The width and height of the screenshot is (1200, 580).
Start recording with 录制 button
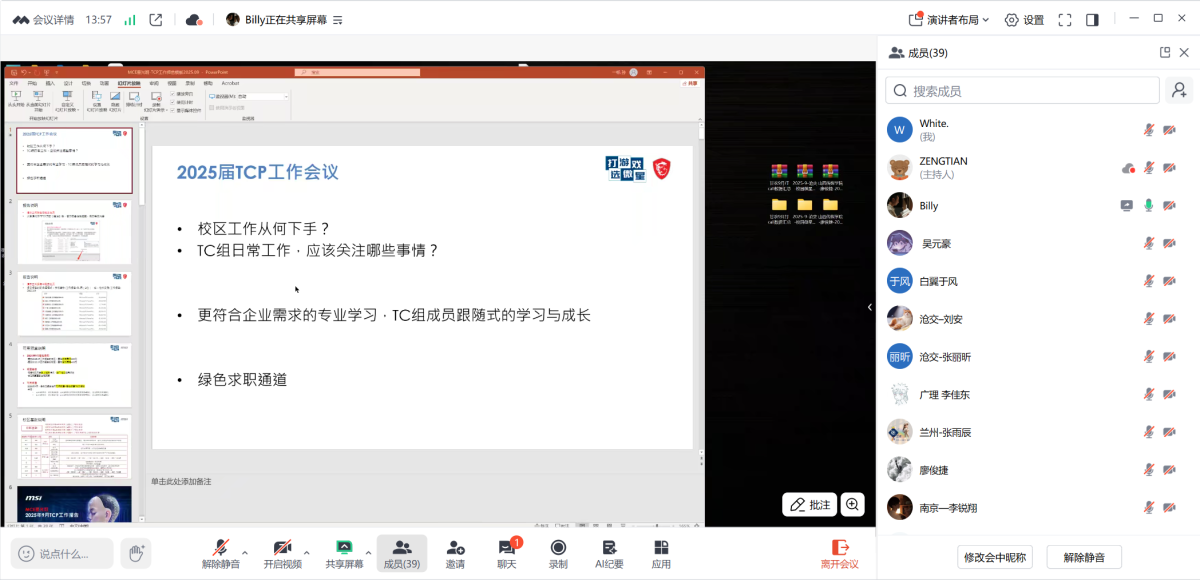[x=558, y=552]
